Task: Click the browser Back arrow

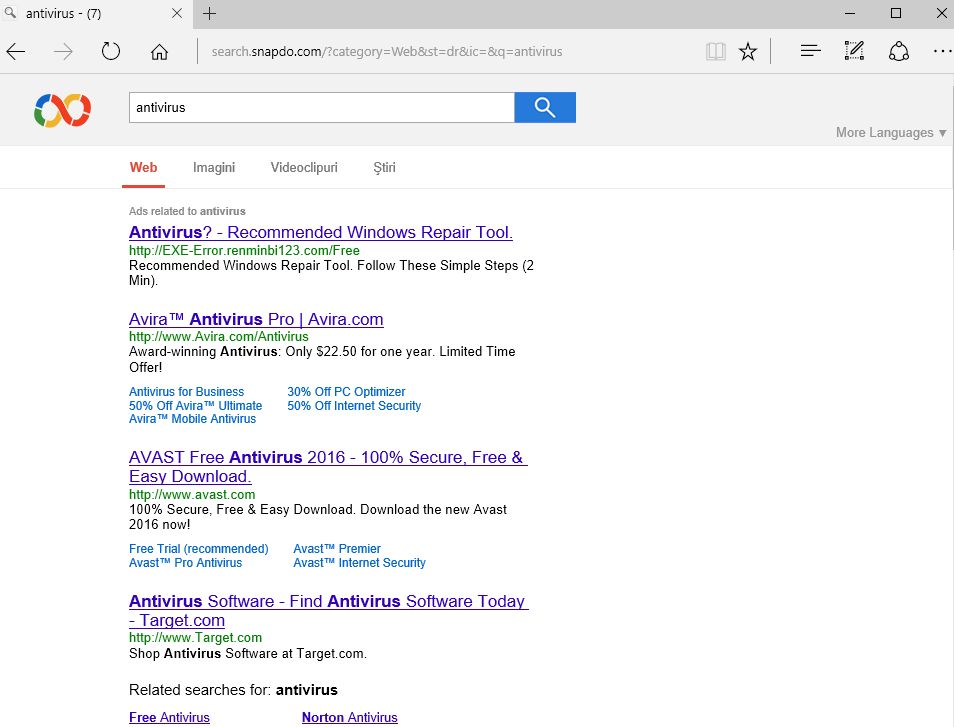Action: tap(16, 52)
